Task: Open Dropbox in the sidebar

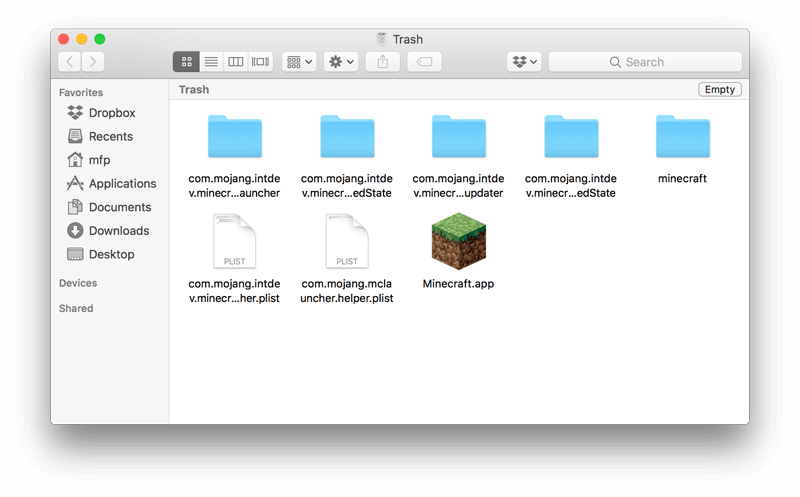Action: pos(110,113)
